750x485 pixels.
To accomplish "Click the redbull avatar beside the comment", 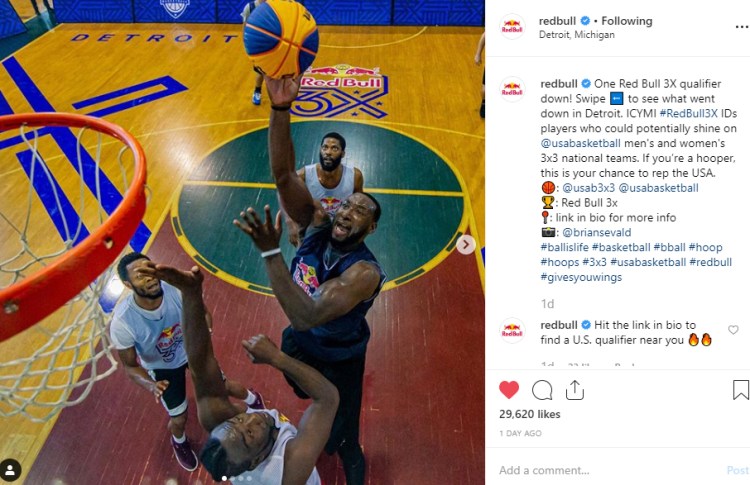I will pyautogui.click(x=512, y=331).
